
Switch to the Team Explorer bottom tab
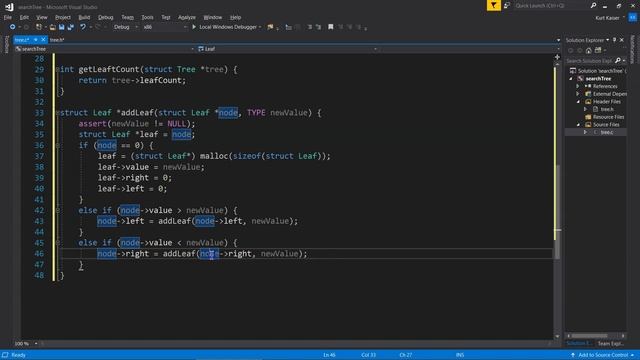click(x=611, y=344)
